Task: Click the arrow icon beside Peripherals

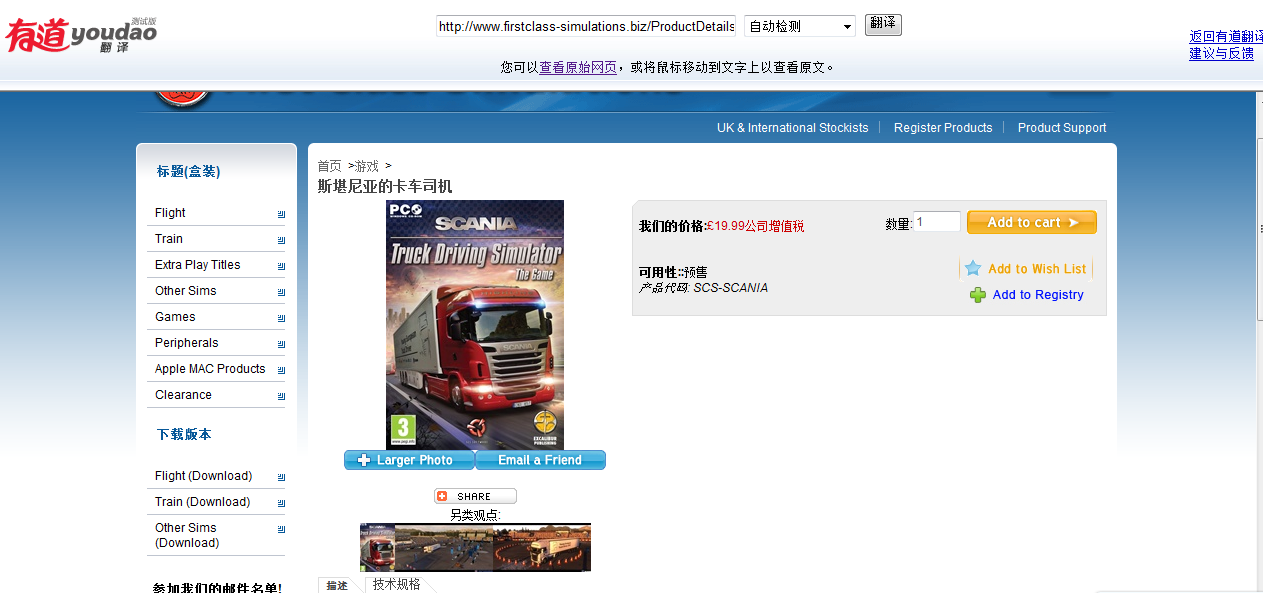Action: [281, 344]
